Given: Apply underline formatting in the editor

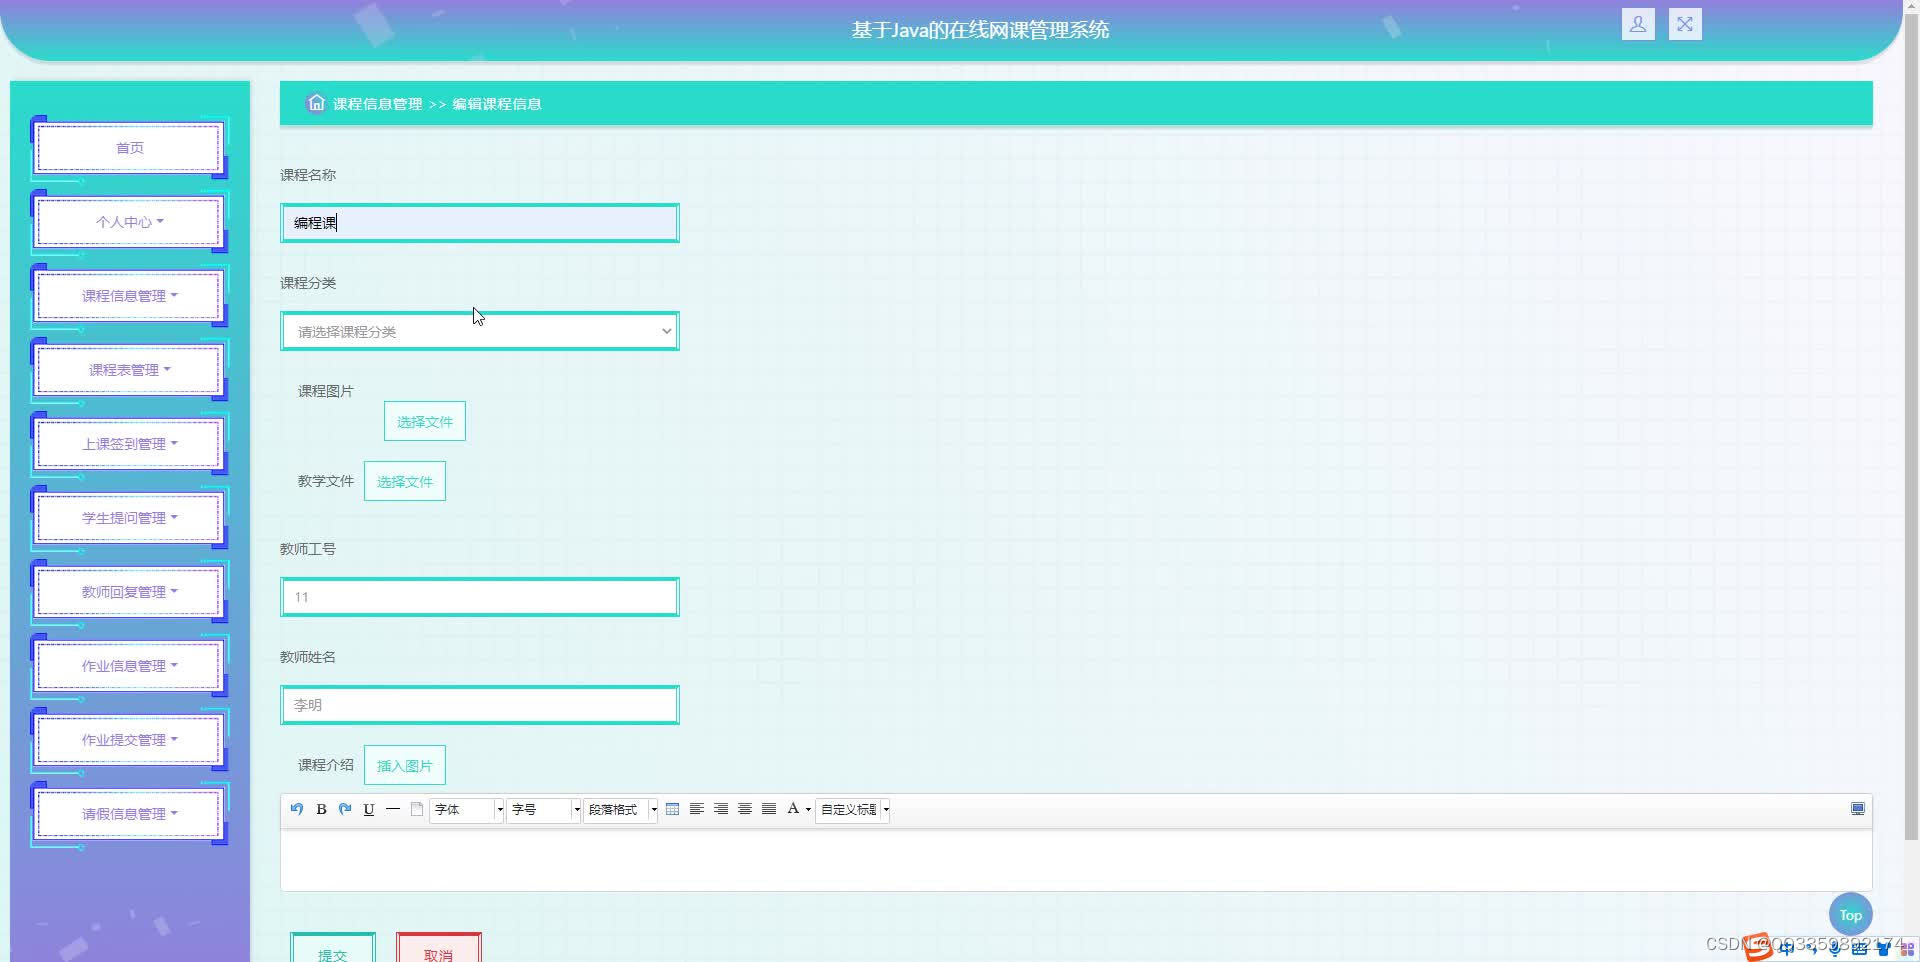Looking at the screenshot, I should coord(369,809).
